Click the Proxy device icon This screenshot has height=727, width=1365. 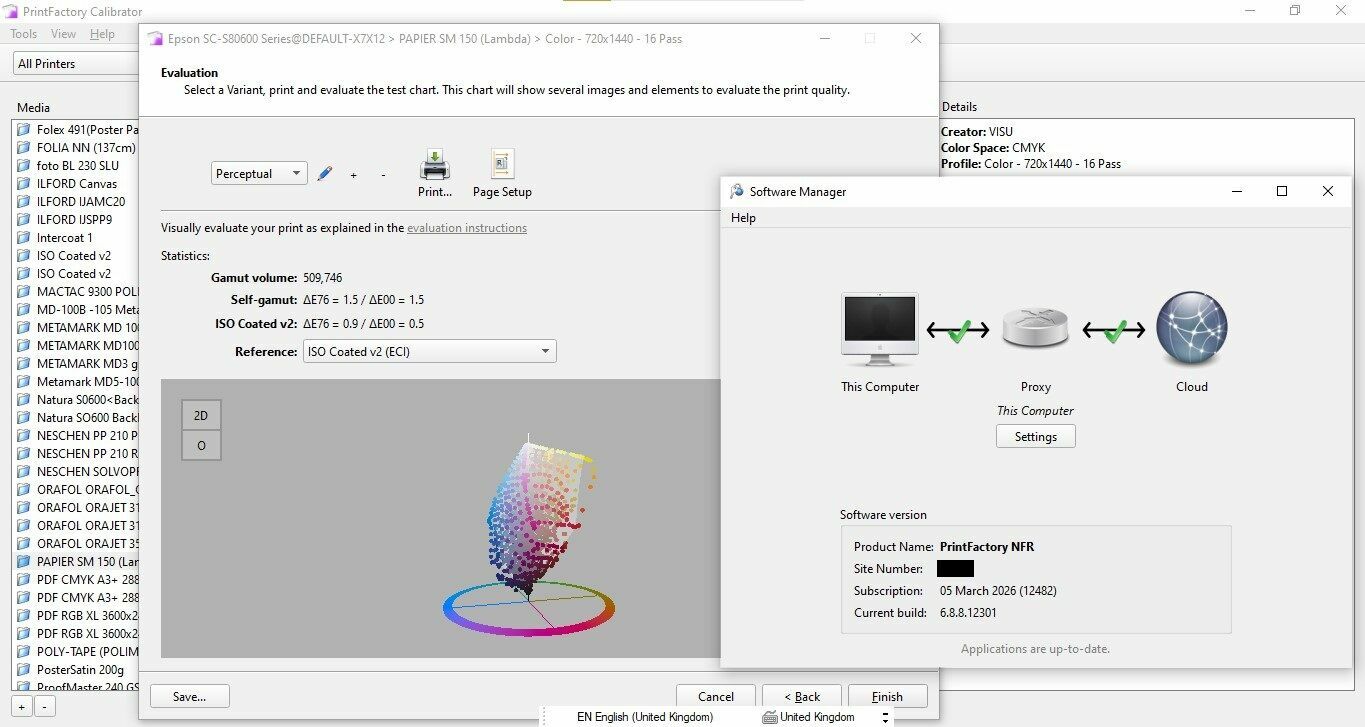[x=1035, y=328]
